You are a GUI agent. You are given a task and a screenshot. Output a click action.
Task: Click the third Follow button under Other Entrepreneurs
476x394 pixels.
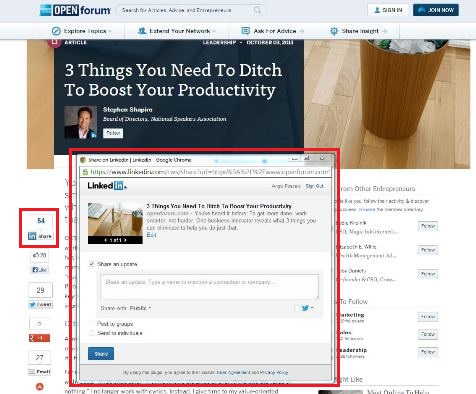(428, 274)
